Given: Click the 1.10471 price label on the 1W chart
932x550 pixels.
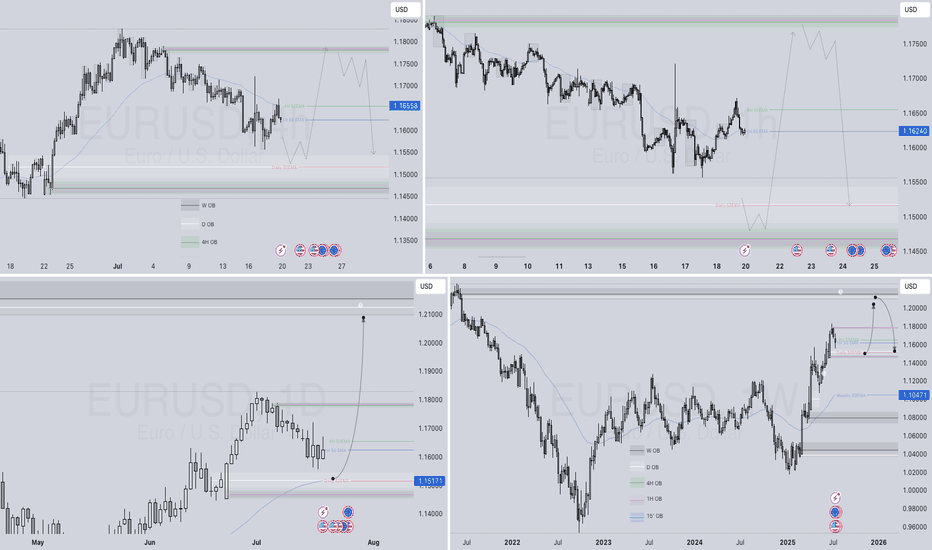Looking at the screenshot, I should [x=914, y=395].
